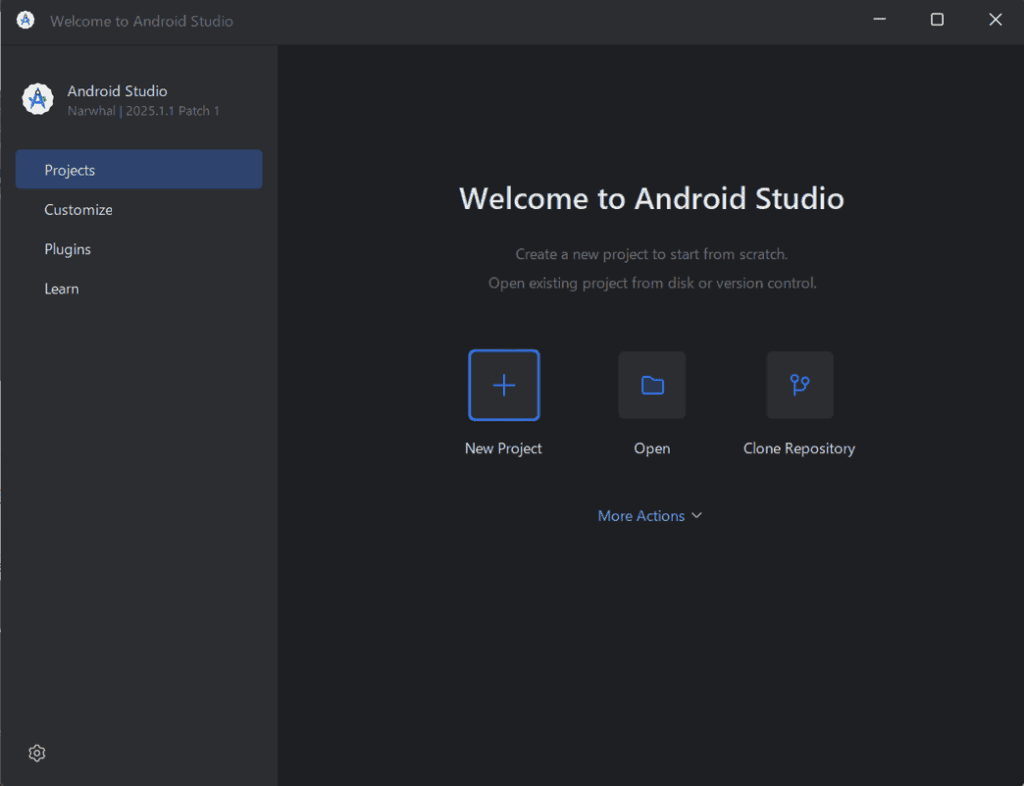The width and height of the screenshot is (1024, 786).
Task: Click the New Project label
Action: [504, 448]
